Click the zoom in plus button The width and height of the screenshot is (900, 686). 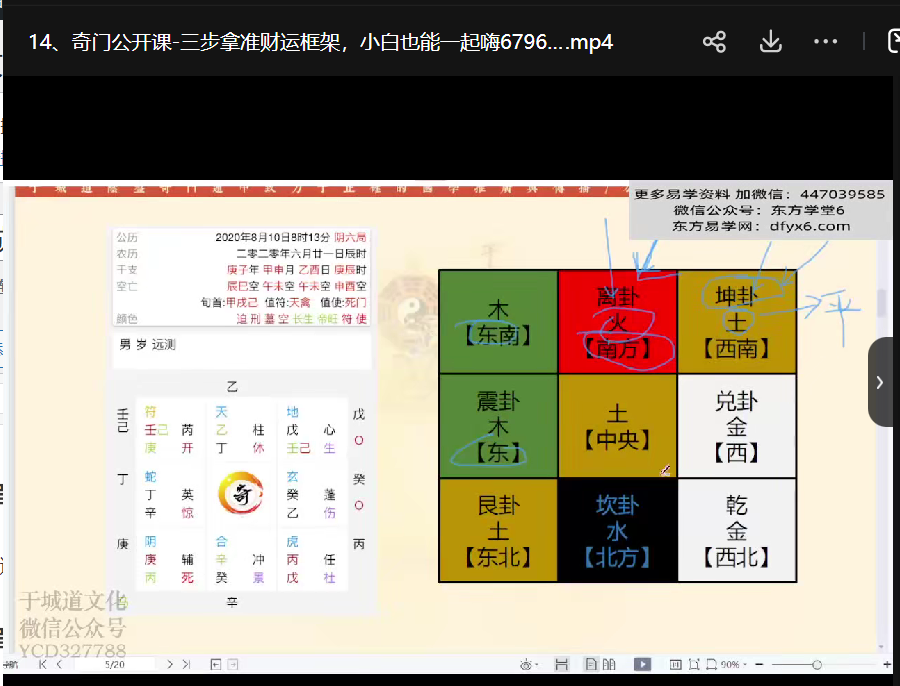887,664
